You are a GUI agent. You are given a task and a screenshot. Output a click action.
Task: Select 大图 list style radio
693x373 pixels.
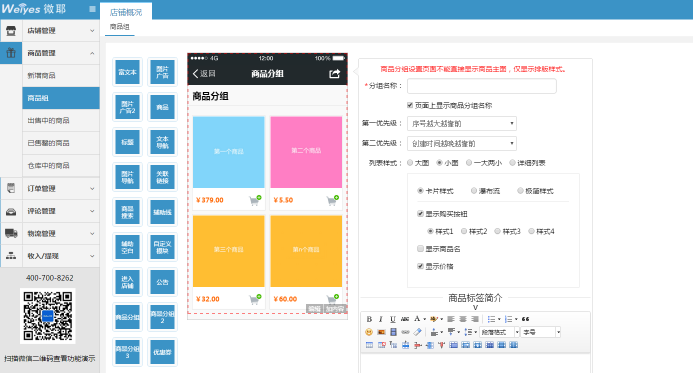tap(410, 163)
